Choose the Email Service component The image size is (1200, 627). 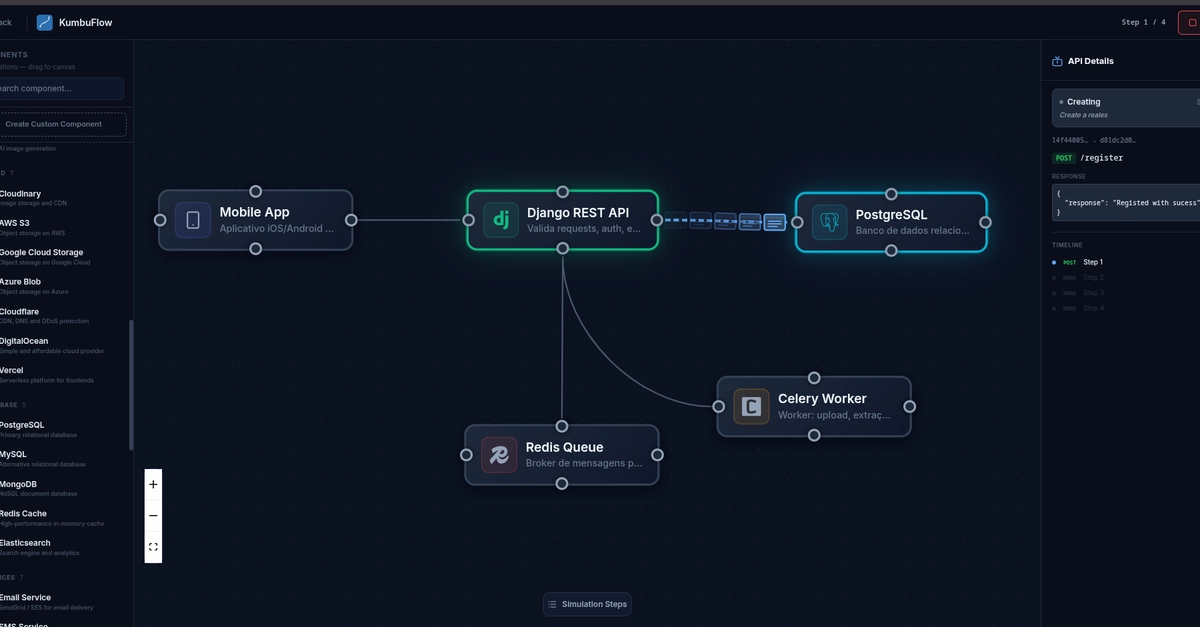(64, 601)
